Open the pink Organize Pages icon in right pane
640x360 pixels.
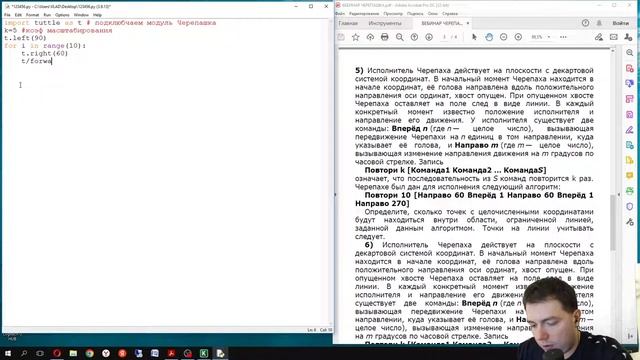[x=630, y=99]
